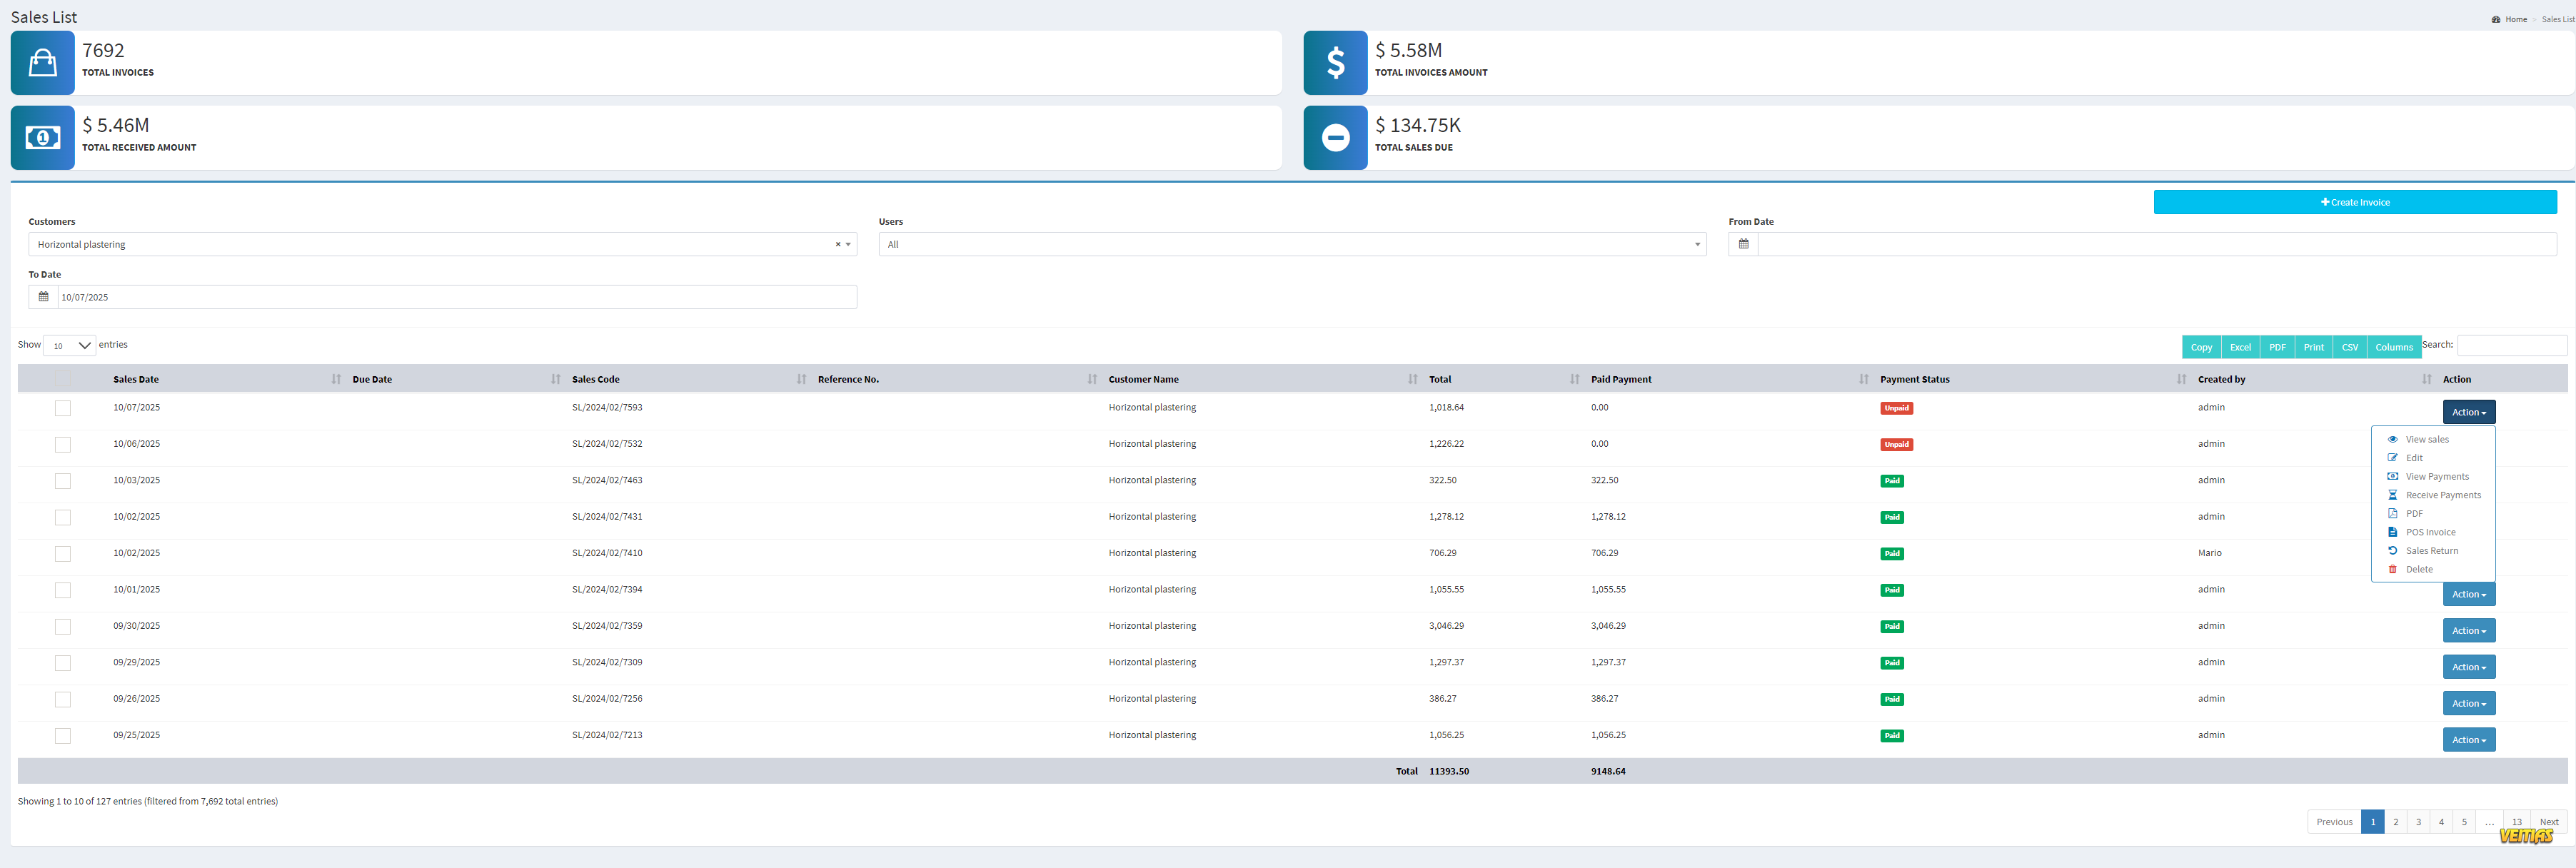The width and height of the screenshot is (2576, 868).
Task: Select Sales Return in the action menu
Action: 2431,551
